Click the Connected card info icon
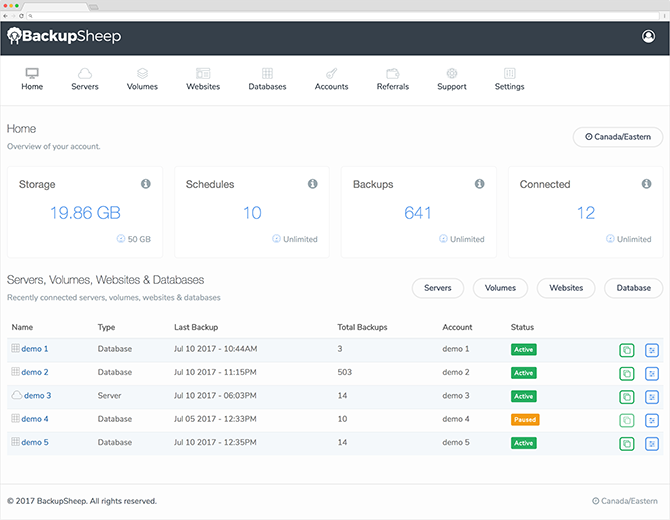670x520 pixels. click(x=646, y=184)
